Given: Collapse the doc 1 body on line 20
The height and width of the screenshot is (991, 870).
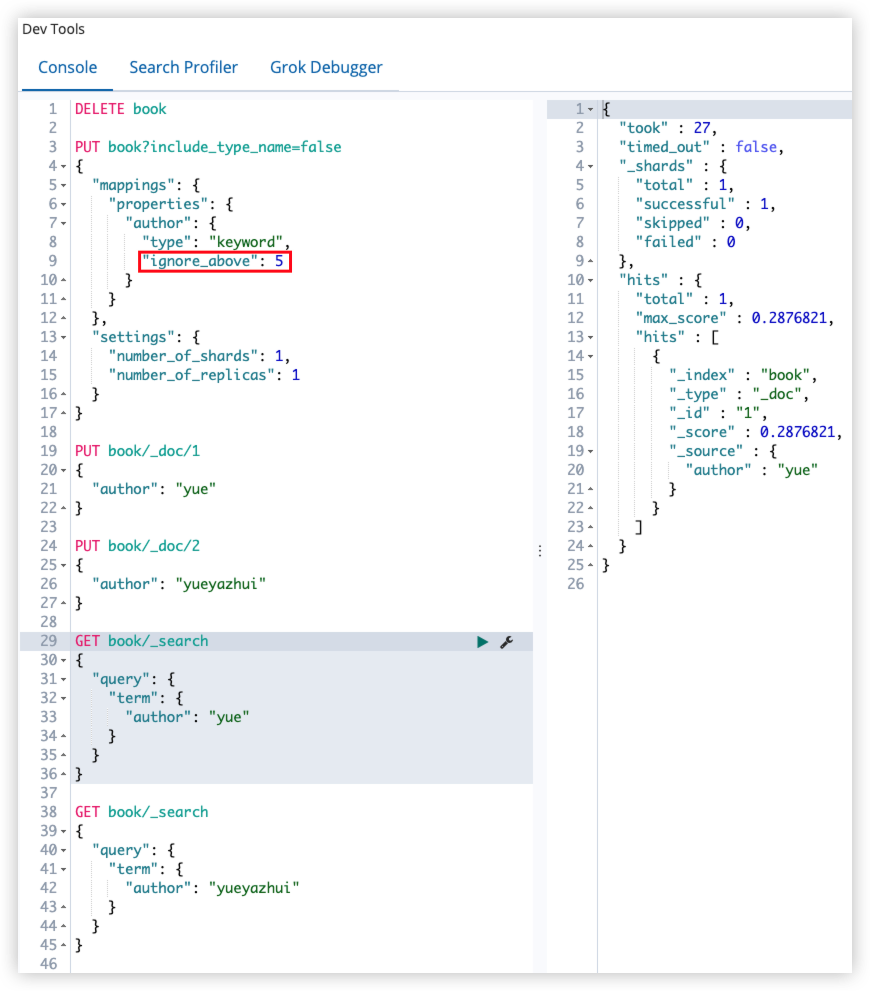Looking at the screenshot, I should [x=64, y=471].
